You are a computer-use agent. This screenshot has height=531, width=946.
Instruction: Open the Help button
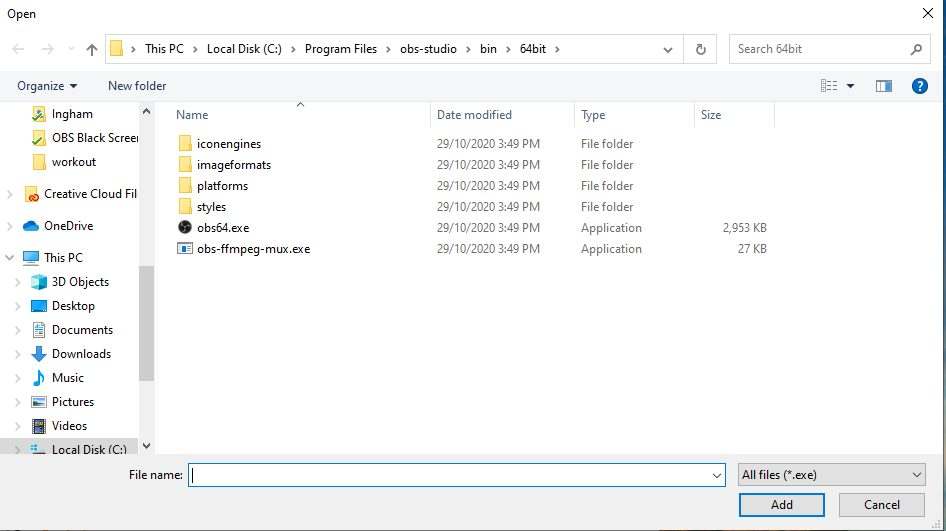(x=919, y=86)
